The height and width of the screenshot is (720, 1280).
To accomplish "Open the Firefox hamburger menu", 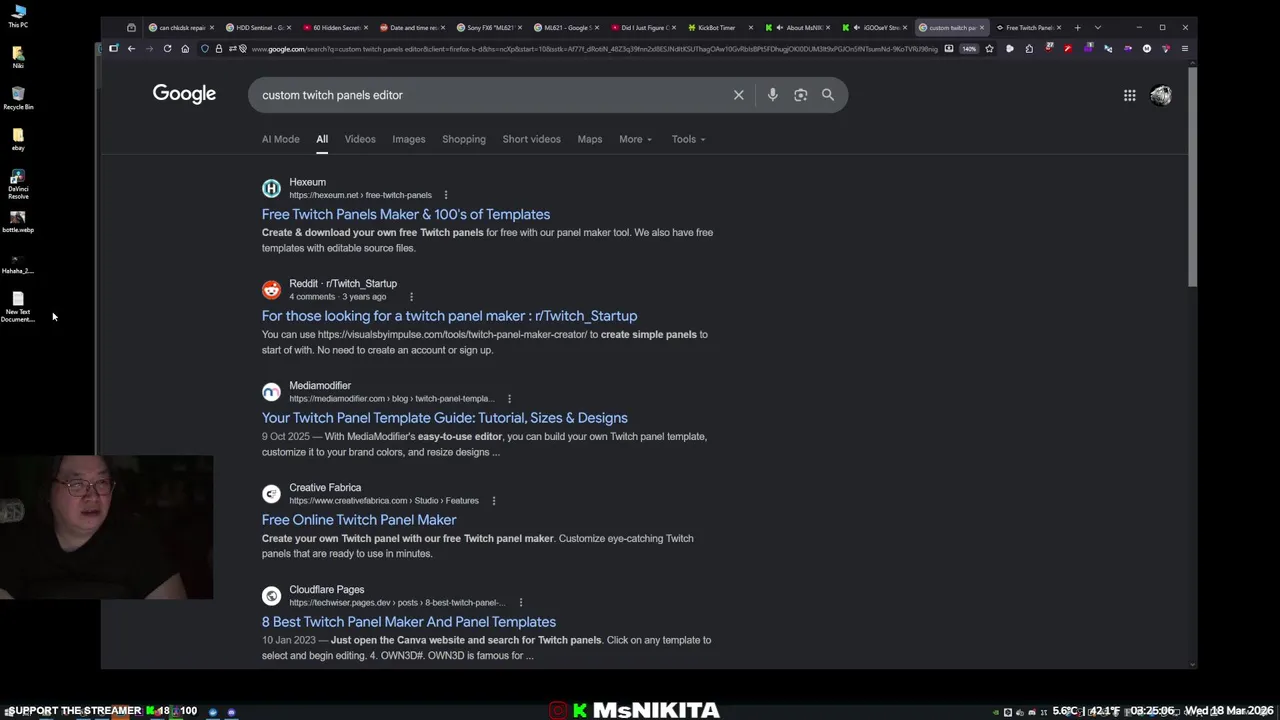I will coord(1184,48).
